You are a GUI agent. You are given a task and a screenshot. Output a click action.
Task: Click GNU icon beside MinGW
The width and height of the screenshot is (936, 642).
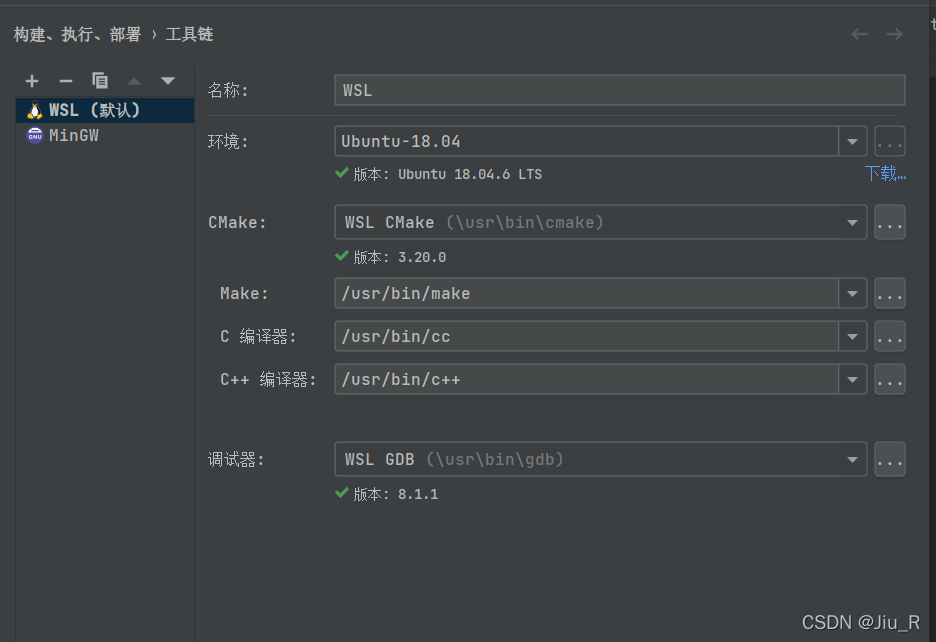[35, 136]
